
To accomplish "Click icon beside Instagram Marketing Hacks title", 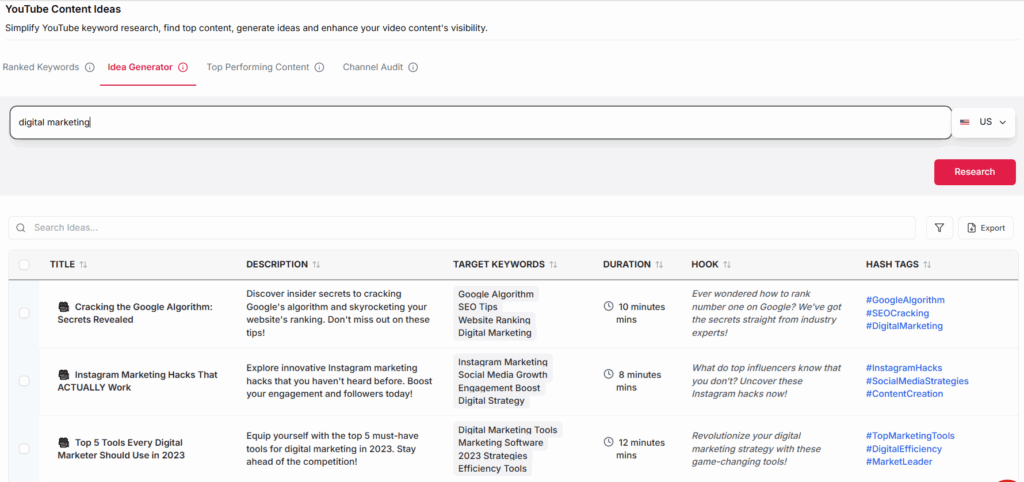I will tap(63, 375).
